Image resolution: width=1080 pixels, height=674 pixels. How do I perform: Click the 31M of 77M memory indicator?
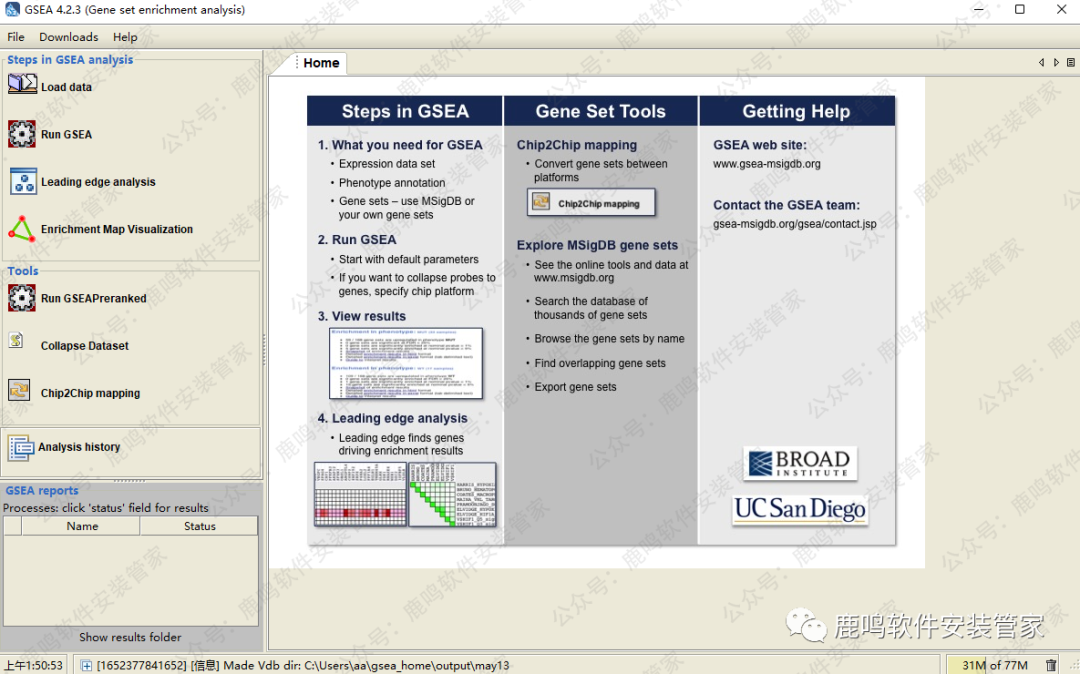(x=994, y=665)
